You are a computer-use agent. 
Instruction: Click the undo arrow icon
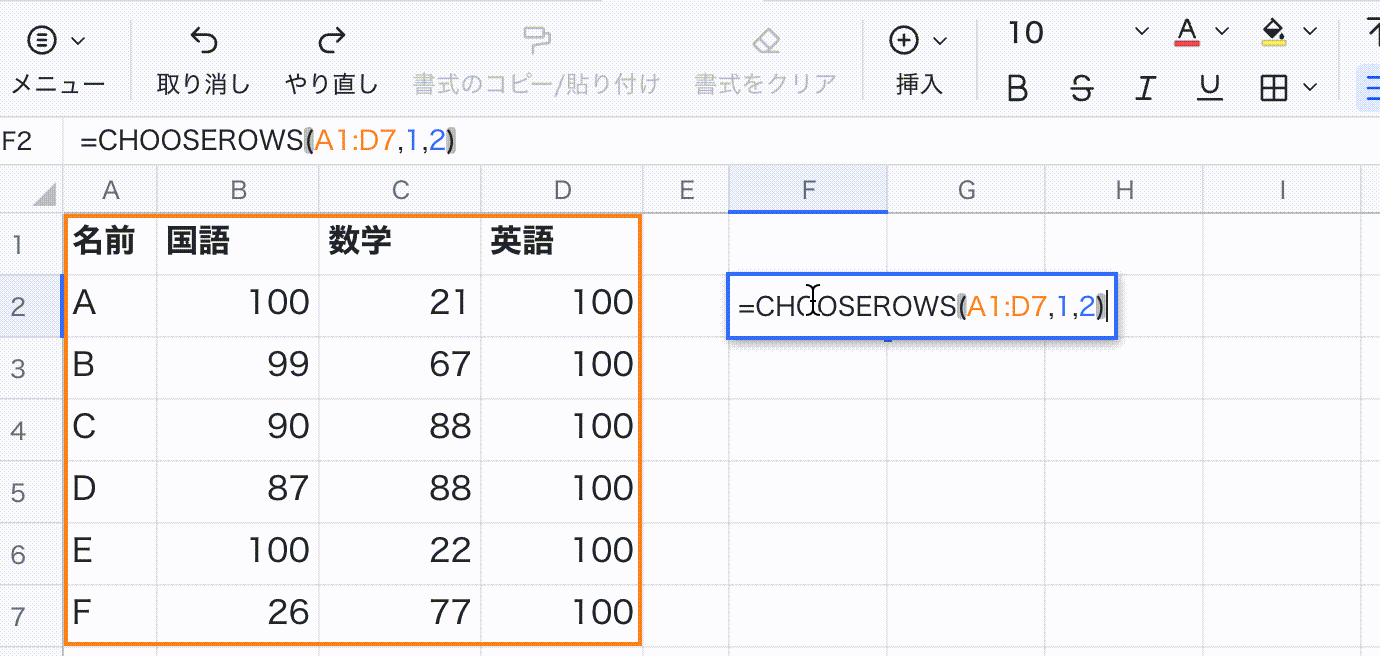coord(204,40)
